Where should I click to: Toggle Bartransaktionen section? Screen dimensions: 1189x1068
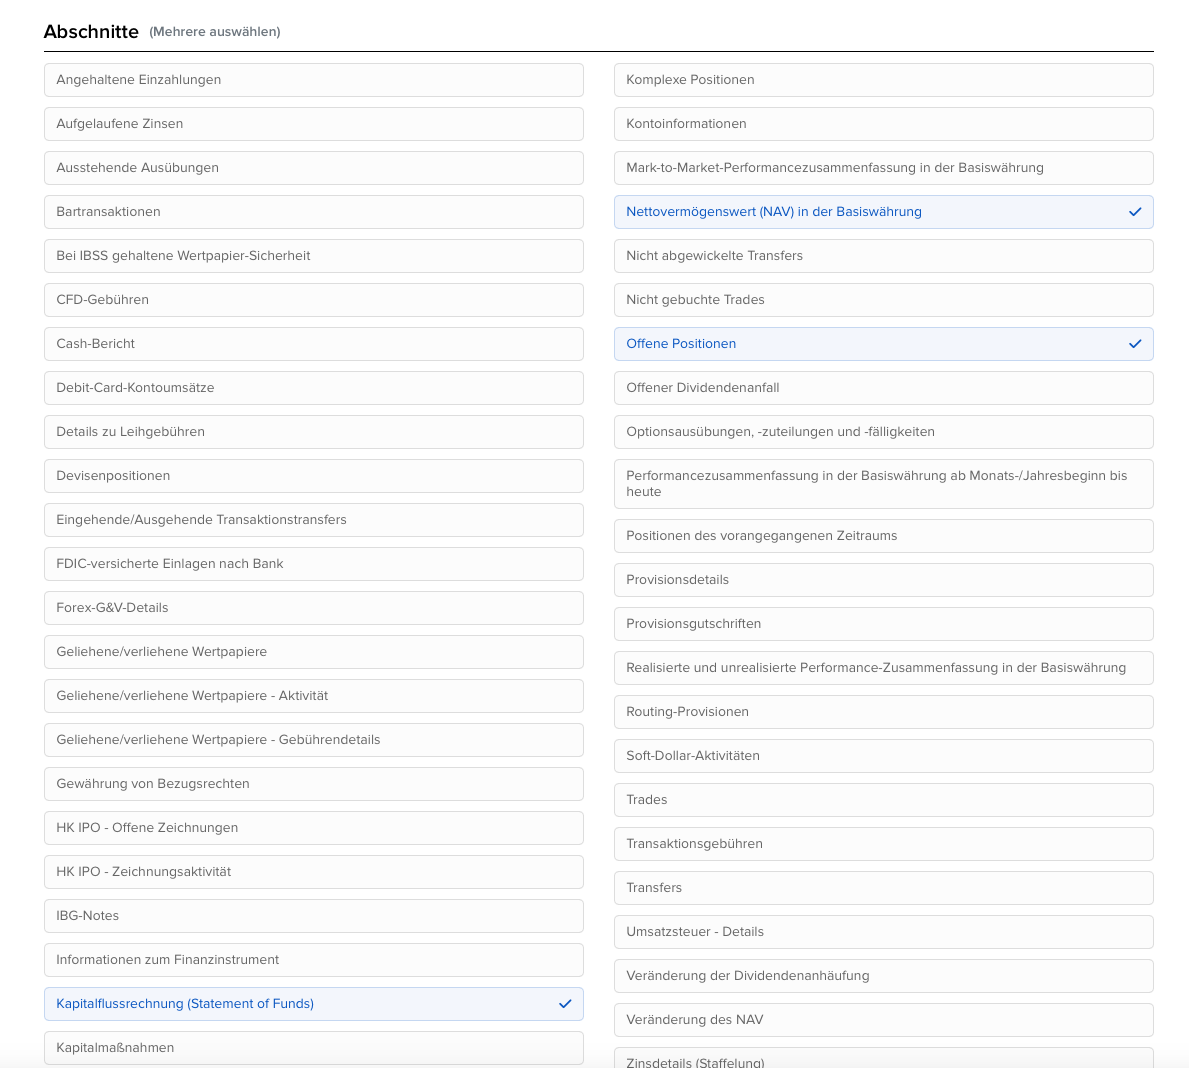tap(314, 212)
